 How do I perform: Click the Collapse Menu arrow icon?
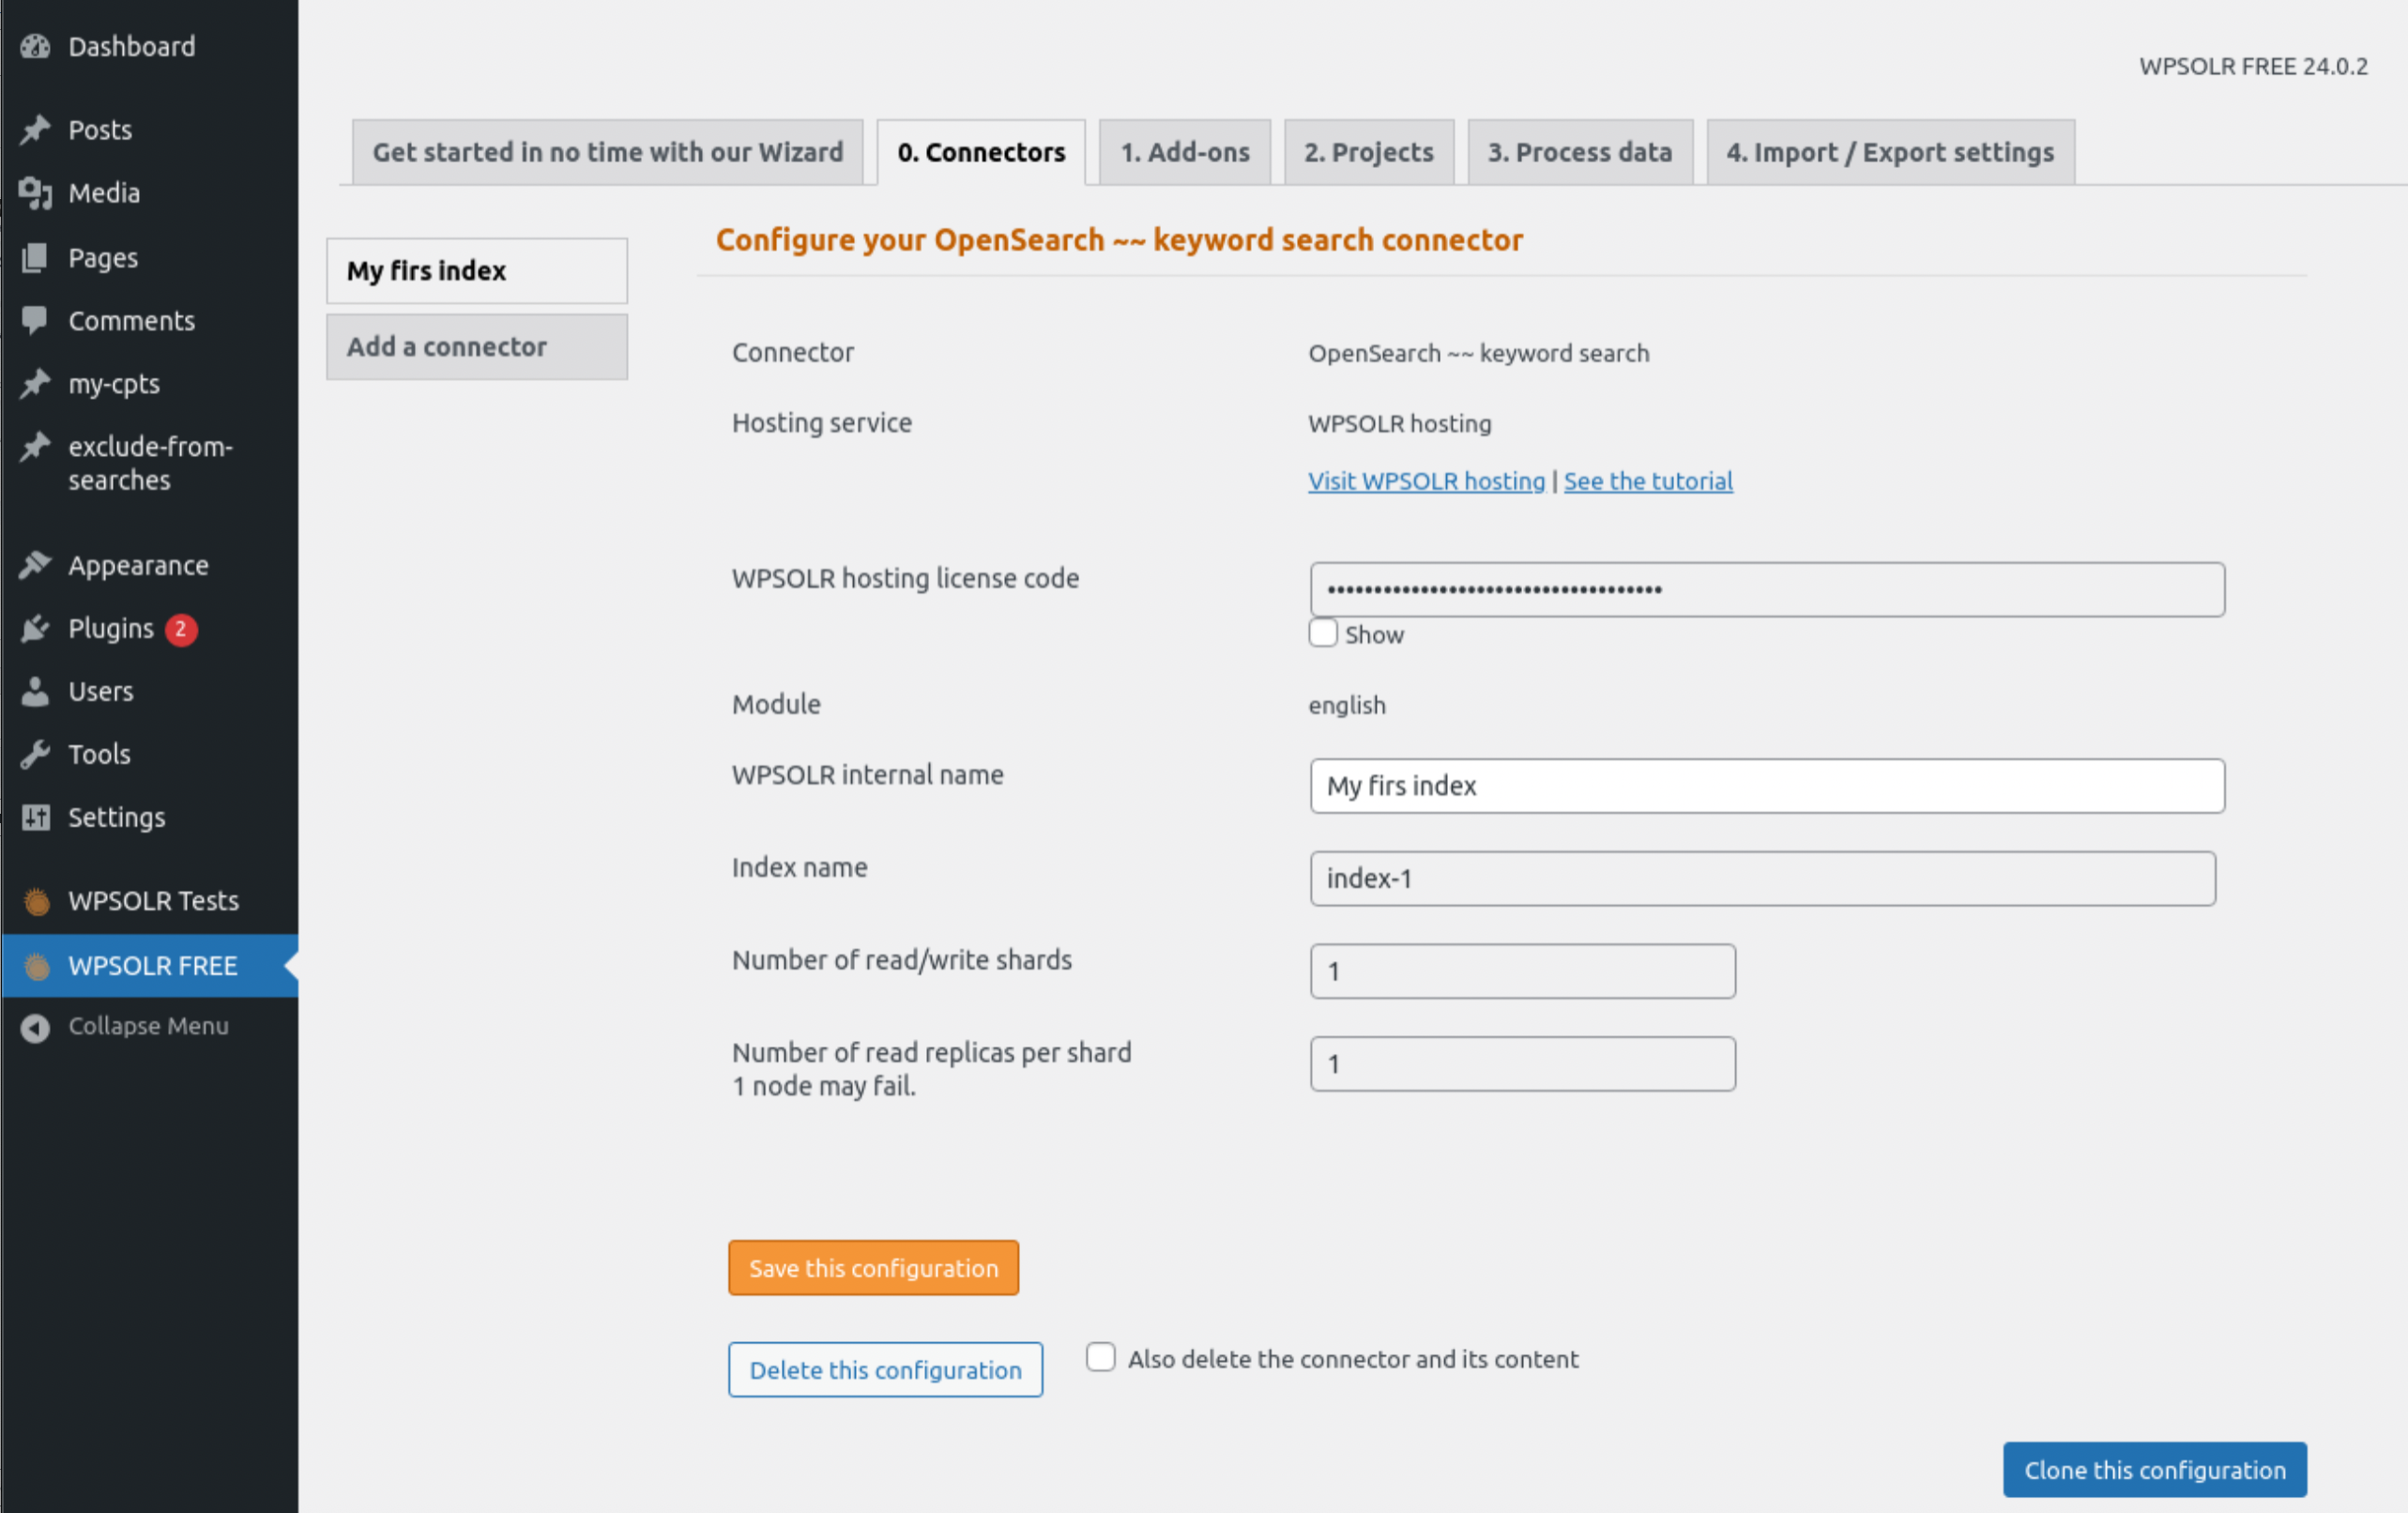tap(35, 1027)
